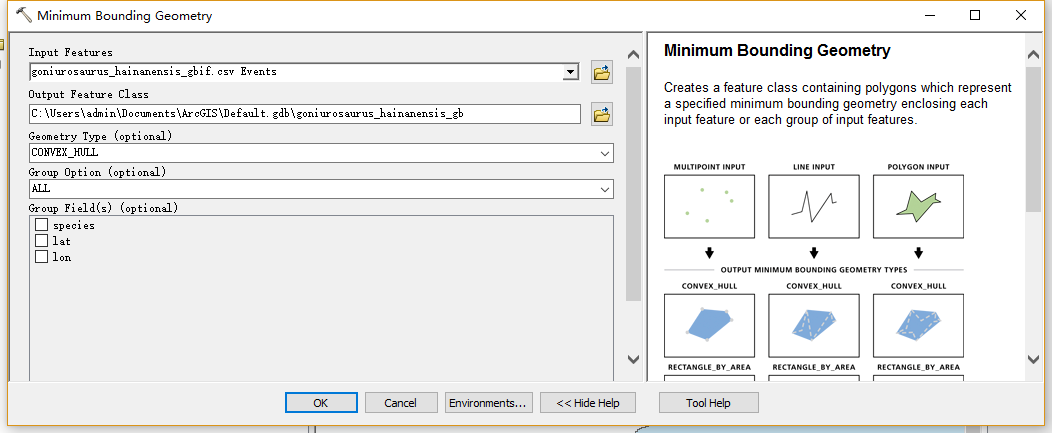Viewport: 1052px width, 433px height.
Task: Click the Group Field(s) (optional) label
Action: pos(103,208)
